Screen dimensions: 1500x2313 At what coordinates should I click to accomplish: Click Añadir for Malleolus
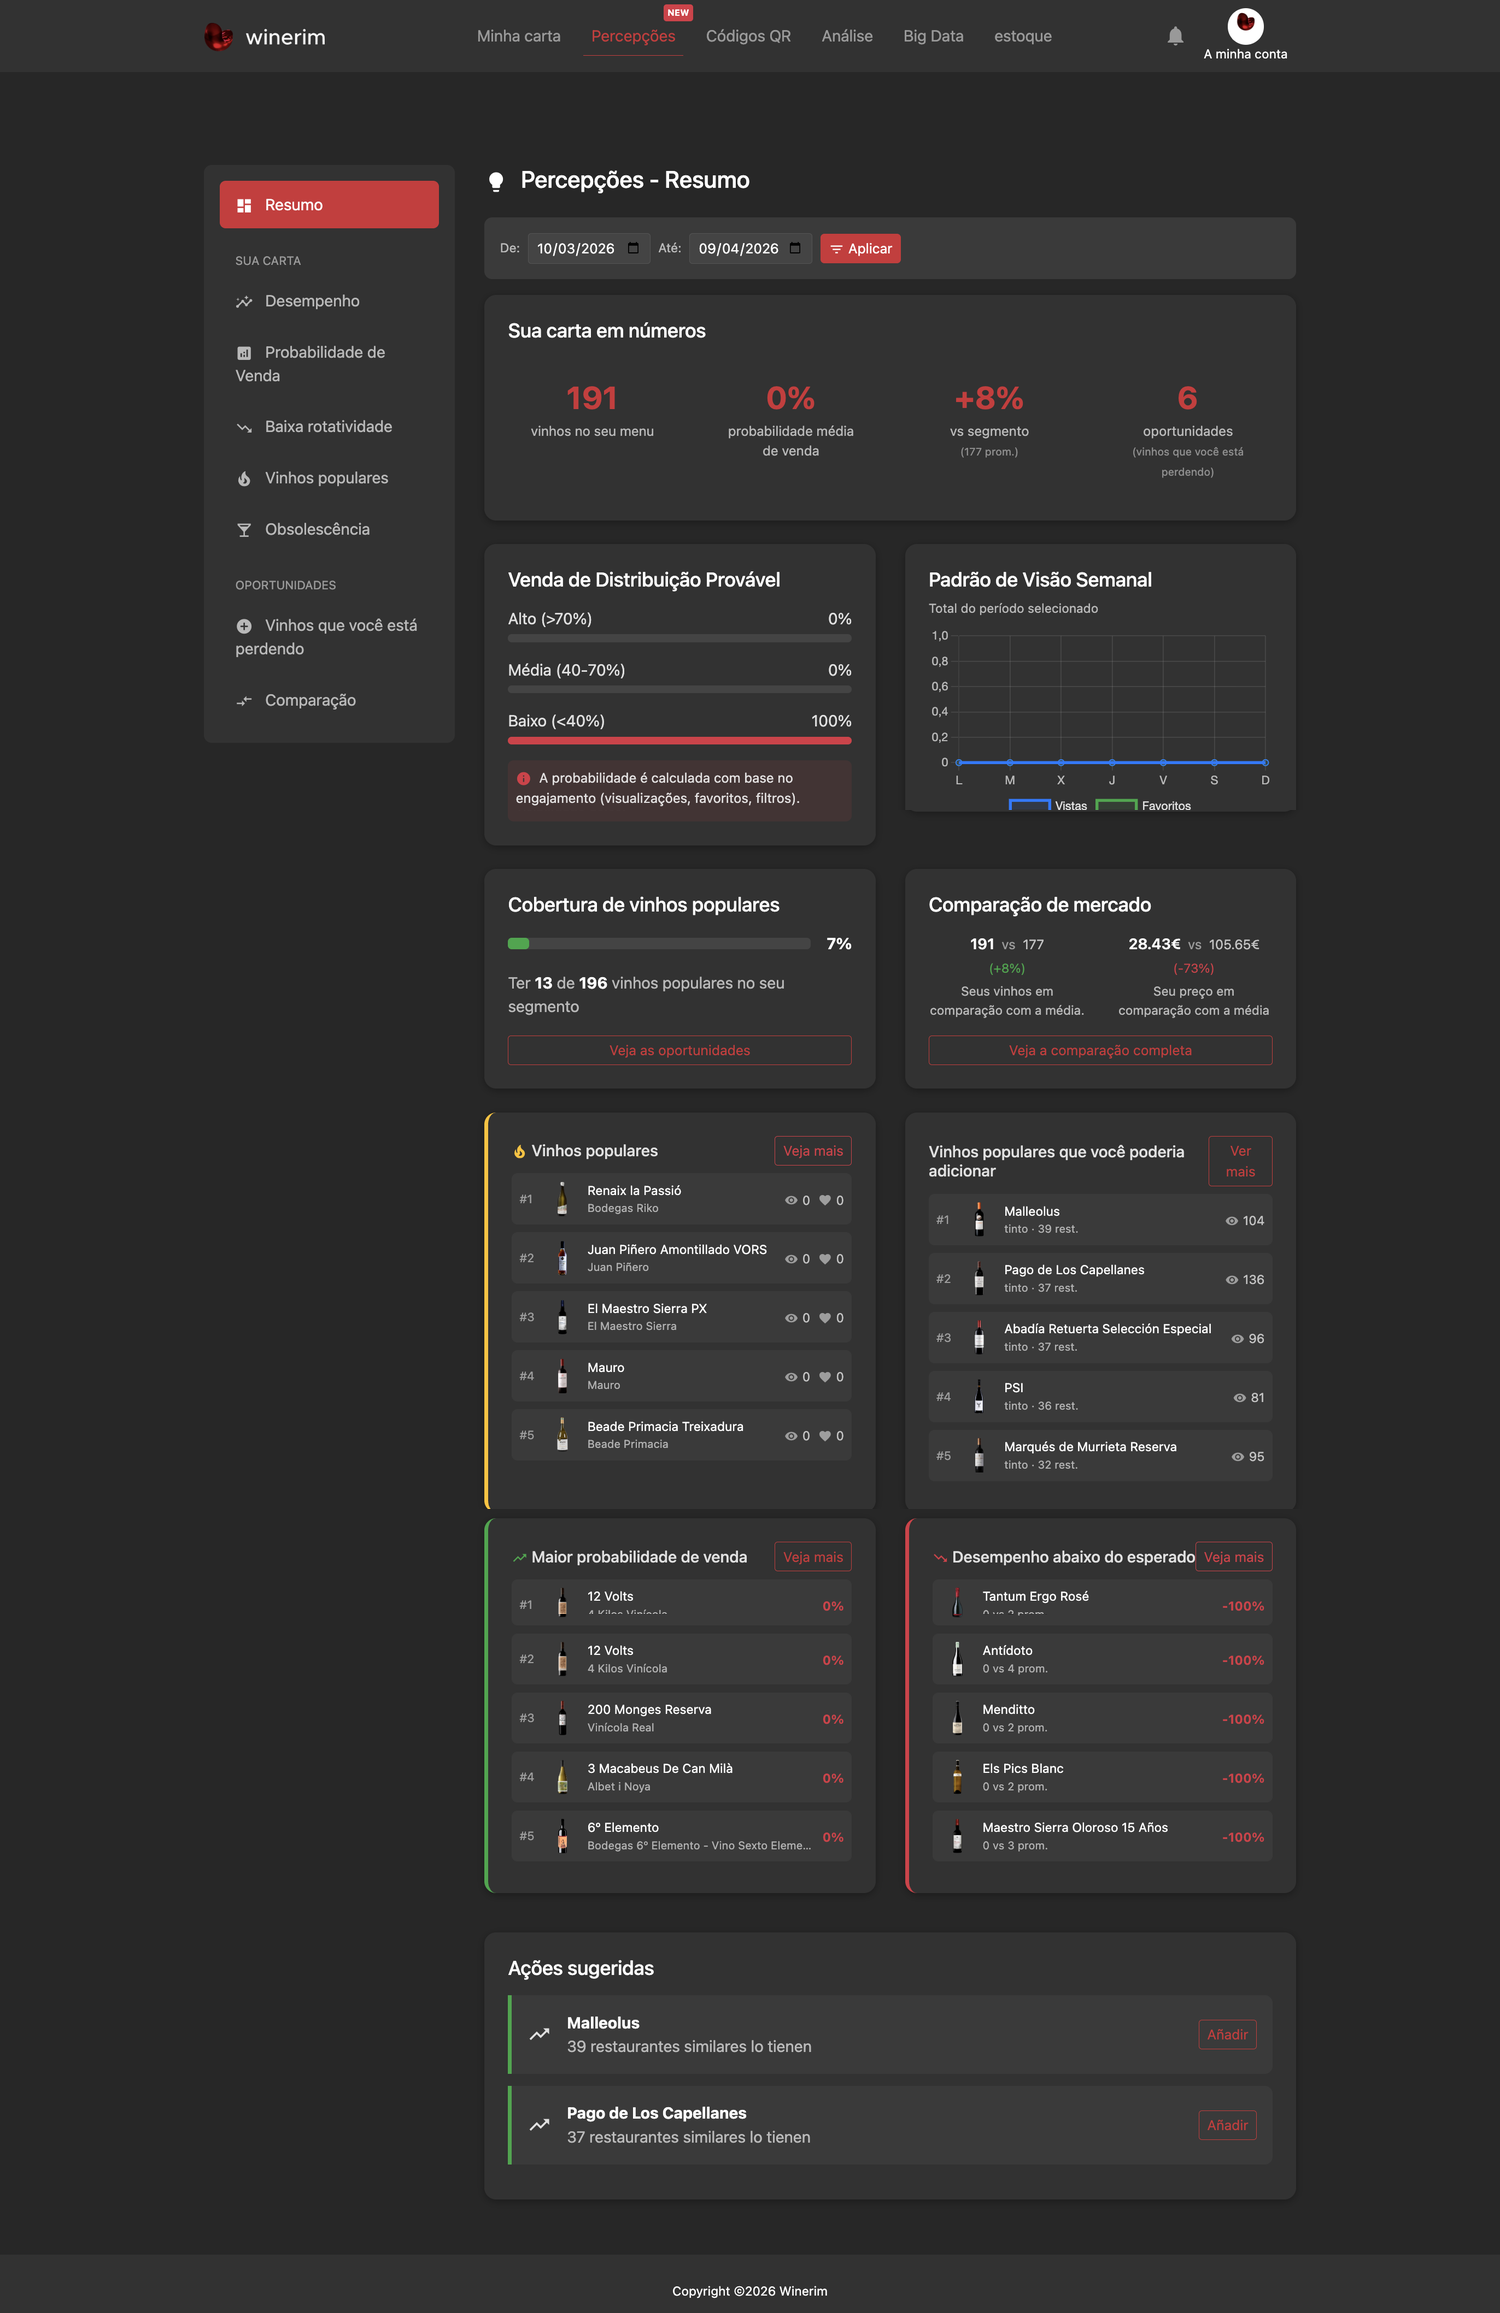1227,2035
